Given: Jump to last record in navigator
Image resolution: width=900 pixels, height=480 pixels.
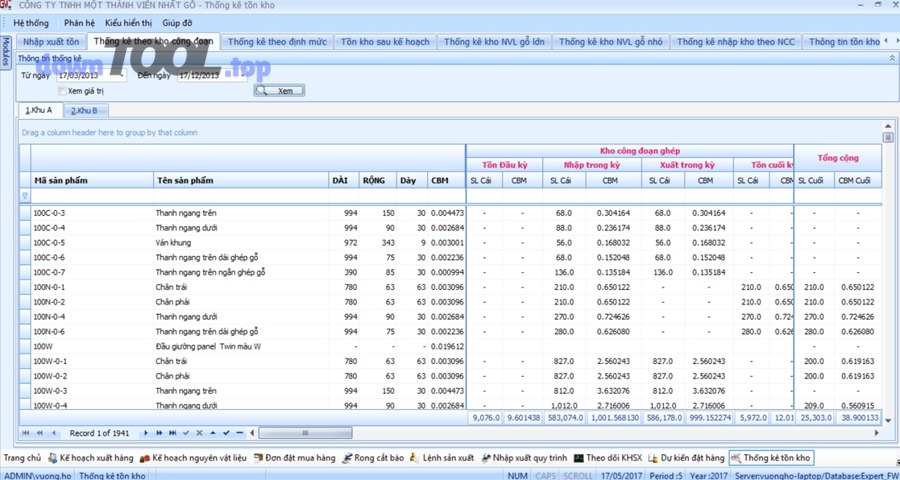Looking at the screenshot, I should coord(172,433).
